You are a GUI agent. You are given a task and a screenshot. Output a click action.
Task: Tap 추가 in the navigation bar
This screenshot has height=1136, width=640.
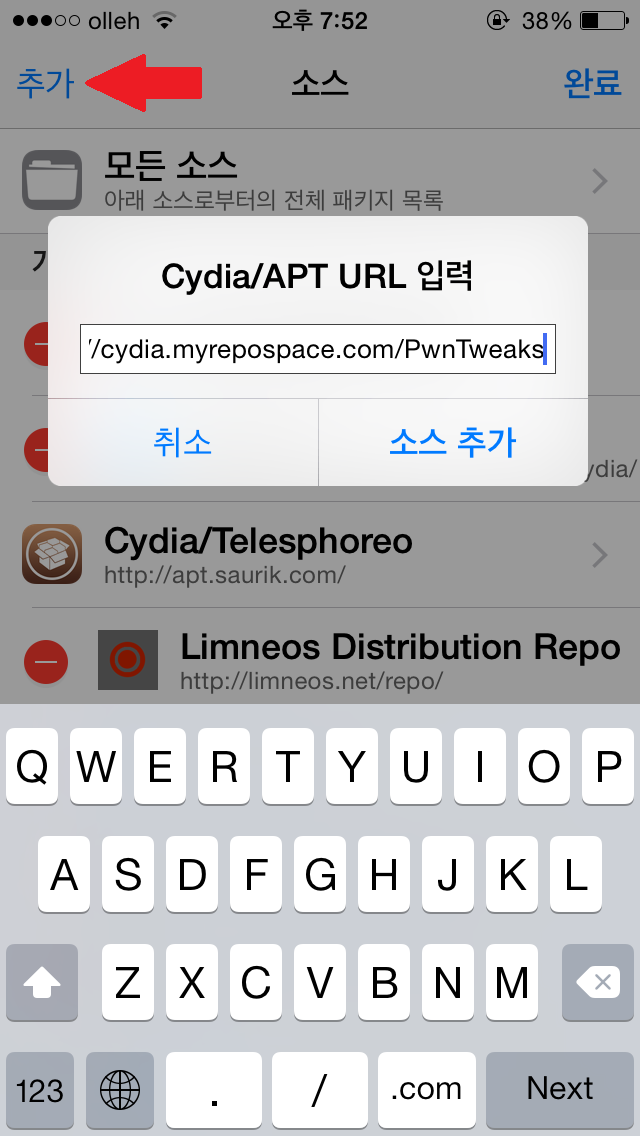[x=45, y=83]
